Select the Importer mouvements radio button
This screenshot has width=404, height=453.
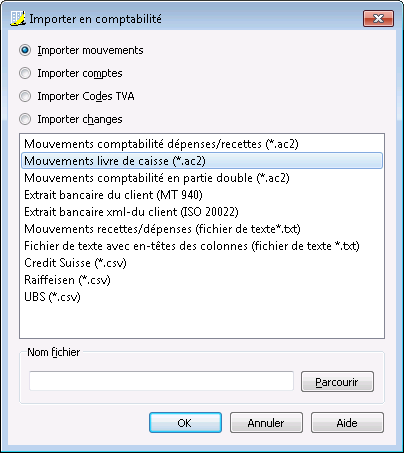[25, 50]
